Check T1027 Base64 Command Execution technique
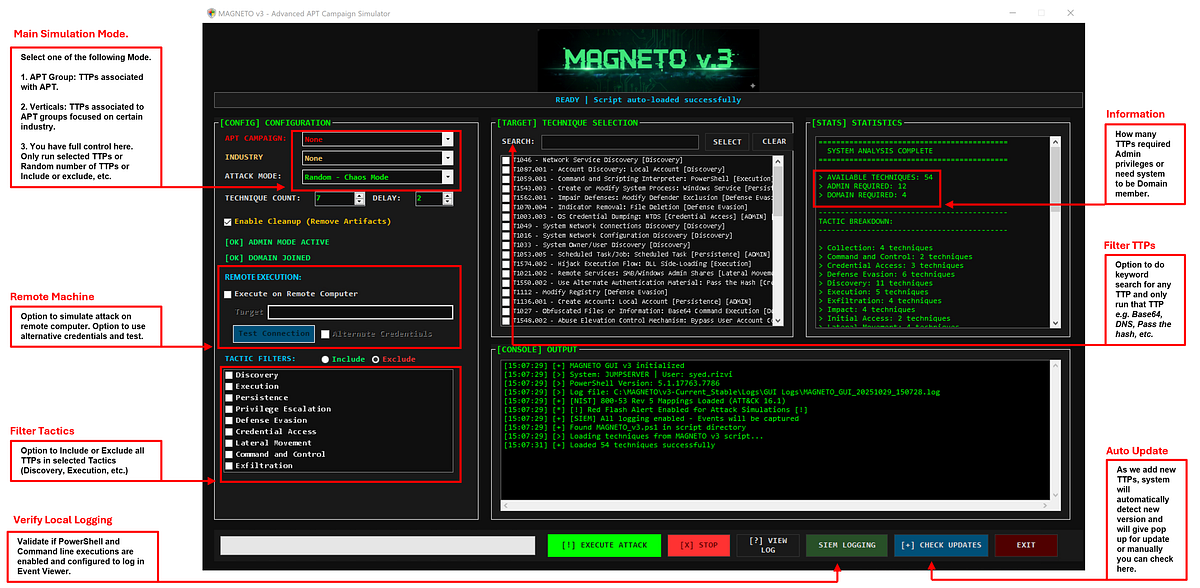This screenshot has height=588, width=1200. (x=507, y=312)
